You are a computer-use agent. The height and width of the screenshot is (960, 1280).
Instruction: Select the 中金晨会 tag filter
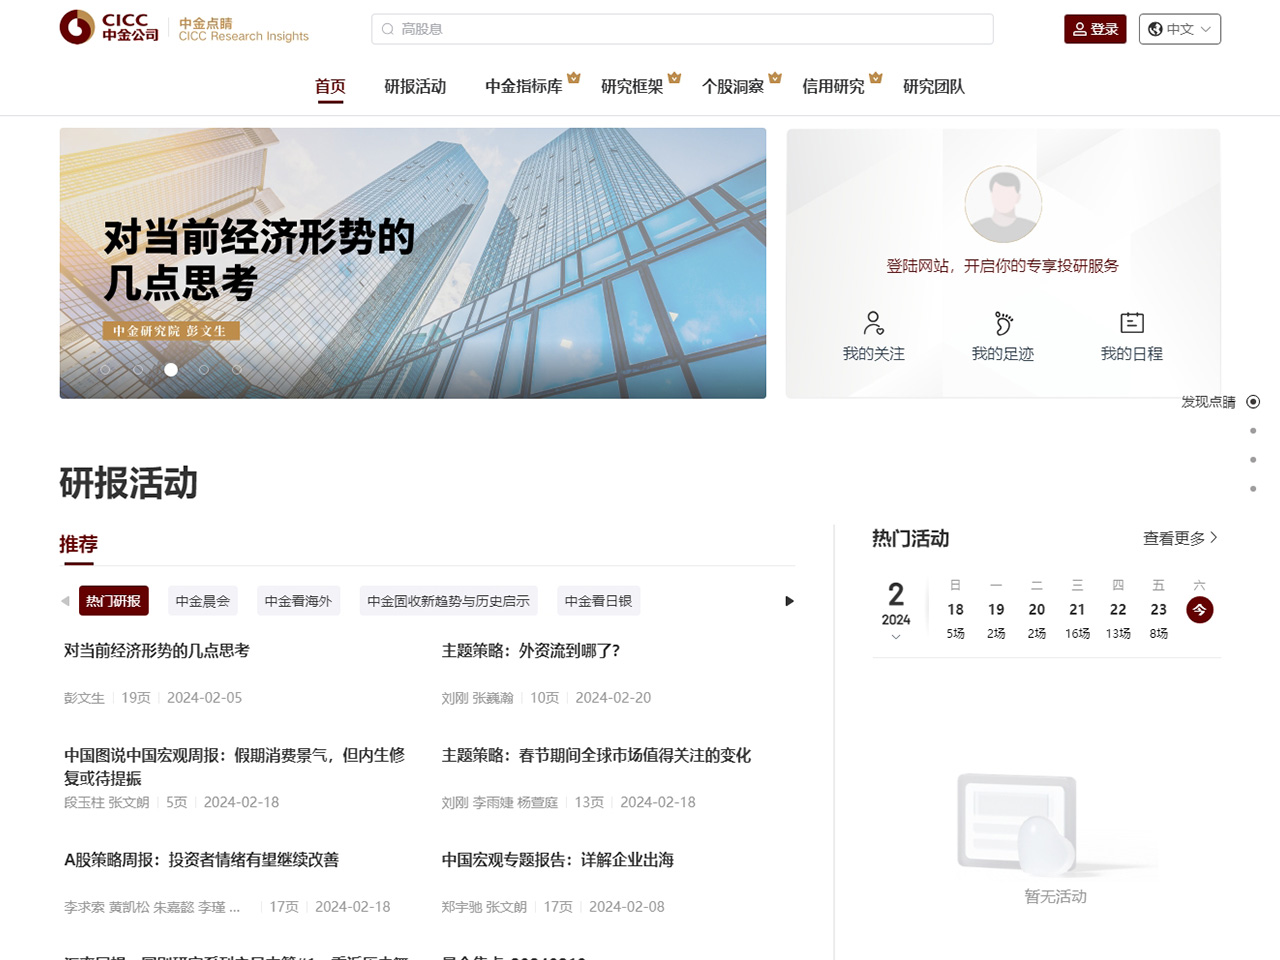[x=203, y=601]
